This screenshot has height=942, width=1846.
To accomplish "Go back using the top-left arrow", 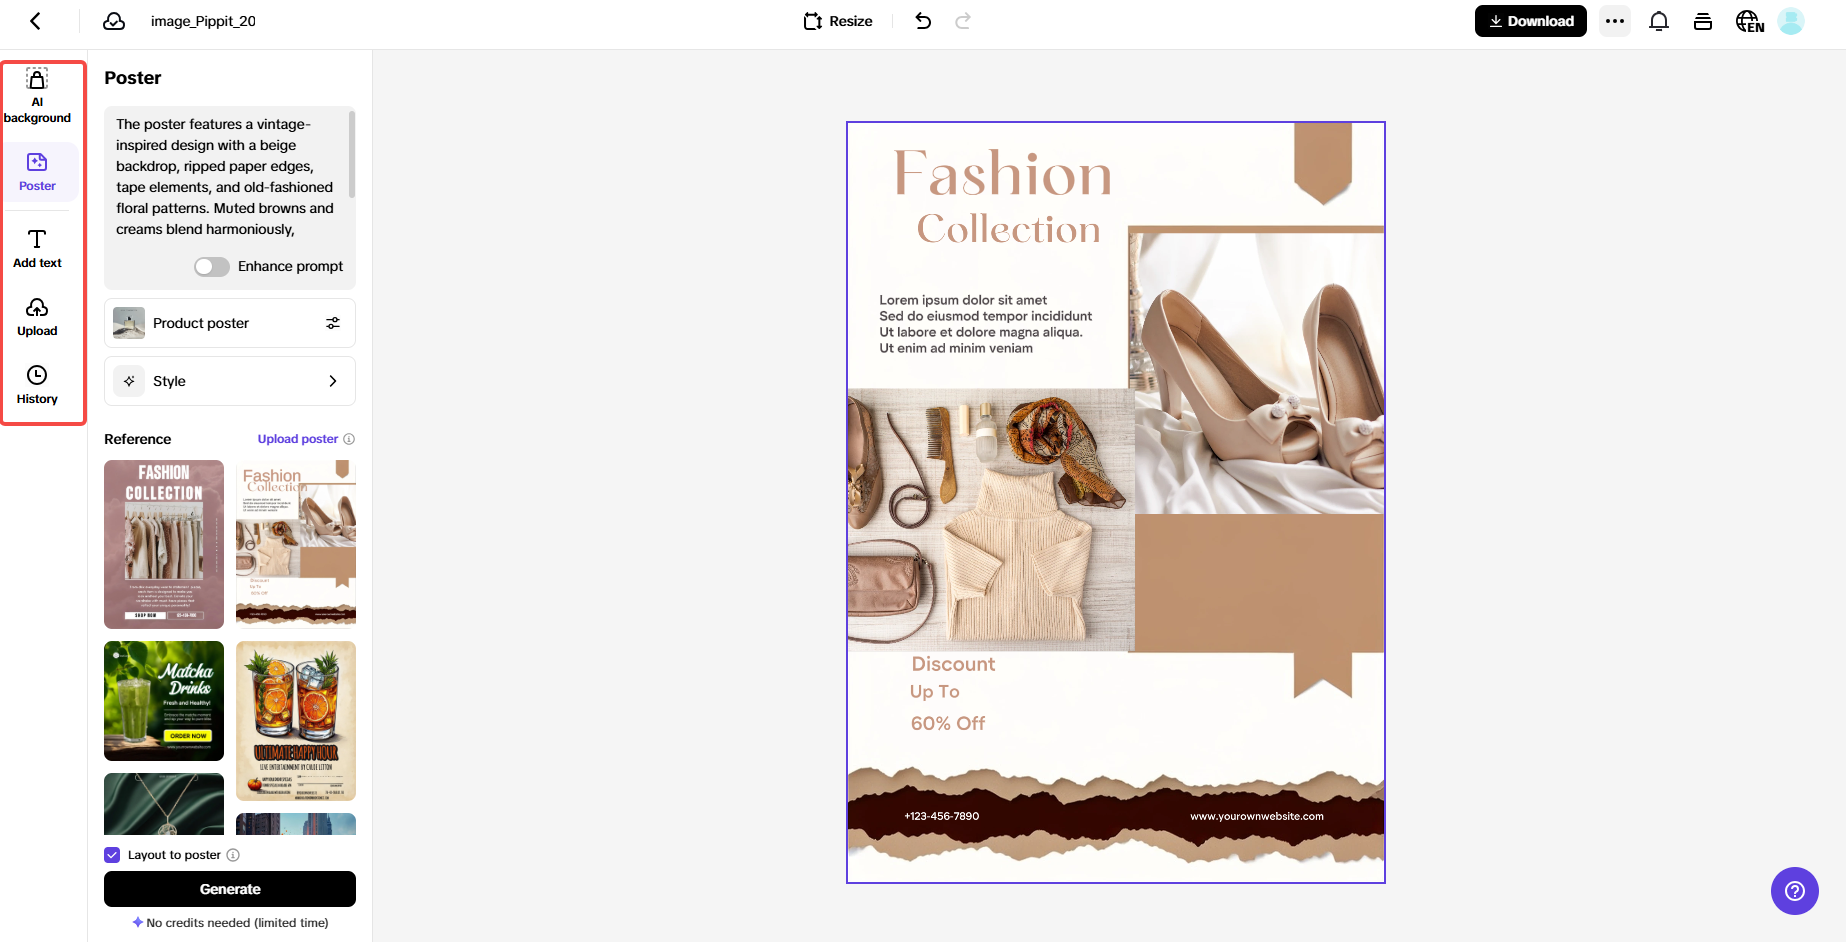I will click(x=36, y=21).
